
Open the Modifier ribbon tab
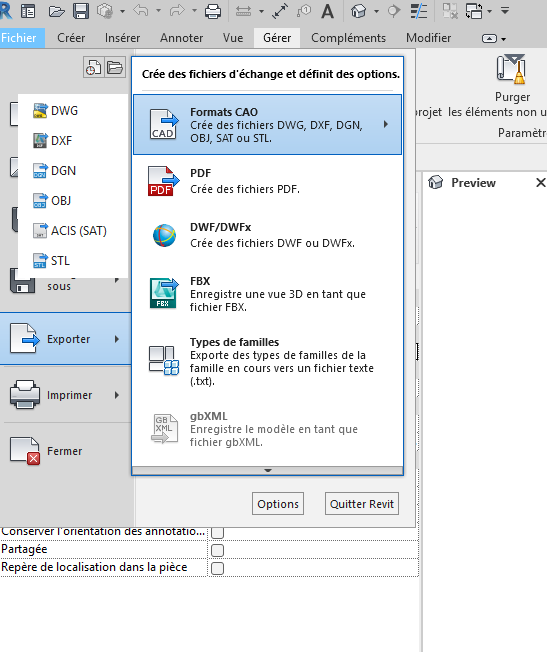click(x=428, y=38)
